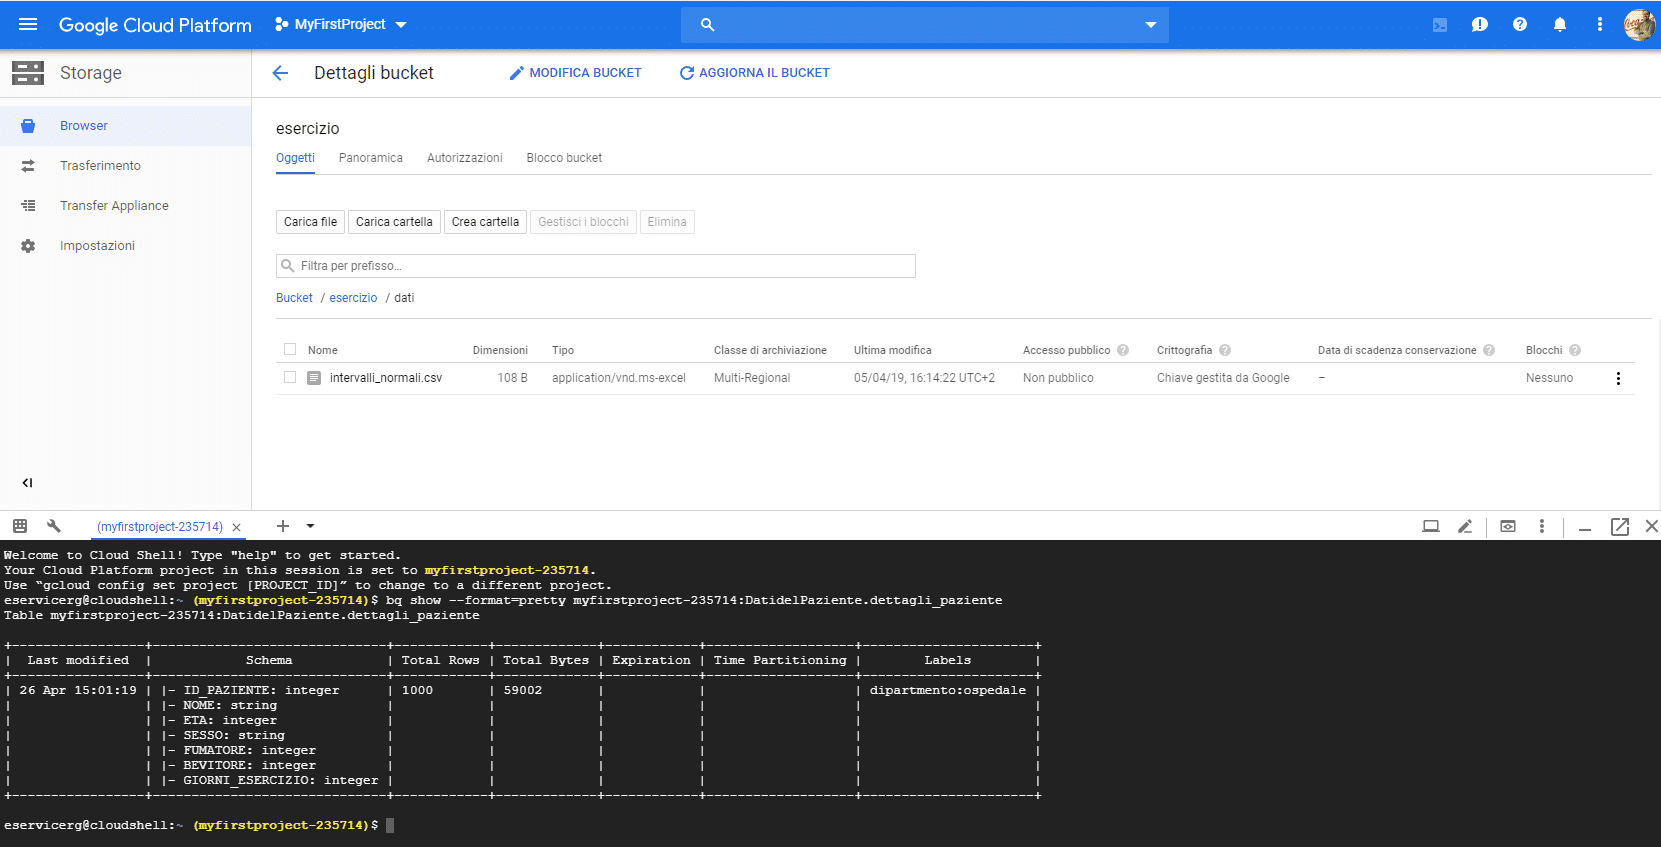Screen dimensions: 1661x847
Task: Click the help icon next to Blocchi
Action: click(x=1575, y=350)
